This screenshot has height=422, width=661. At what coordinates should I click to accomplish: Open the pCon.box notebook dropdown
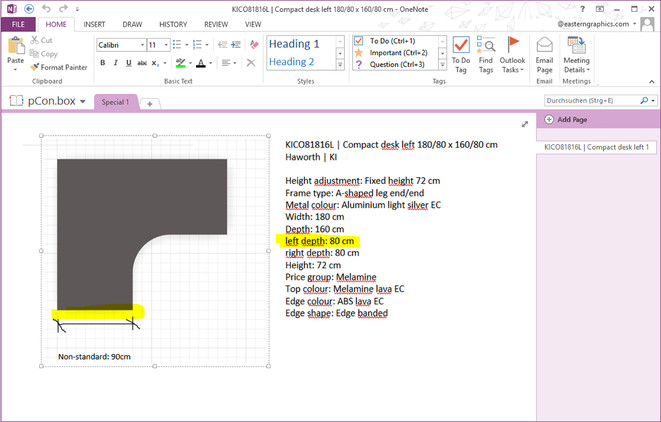83,101
